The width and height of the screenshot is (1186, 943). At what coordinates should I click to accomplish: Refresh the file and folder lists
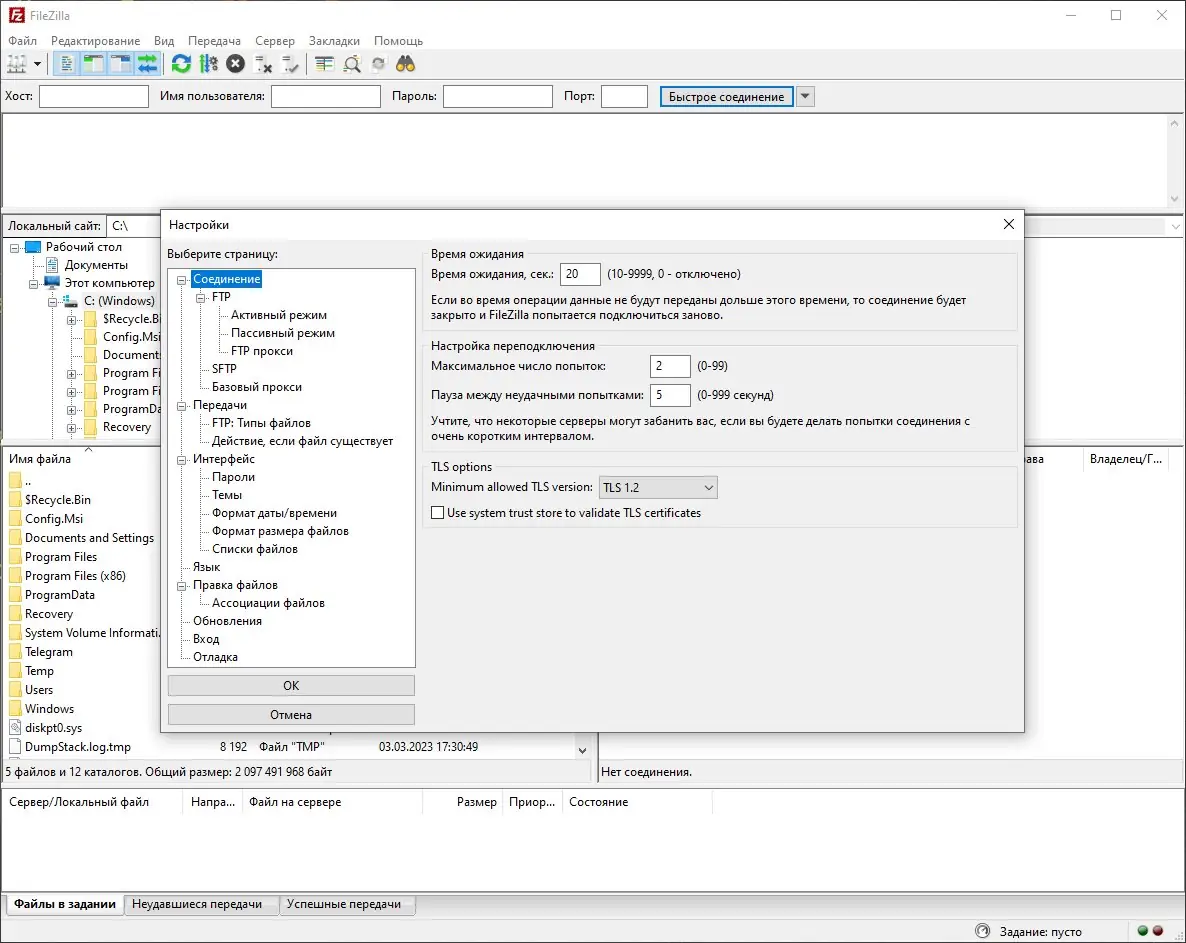point(181,63)
